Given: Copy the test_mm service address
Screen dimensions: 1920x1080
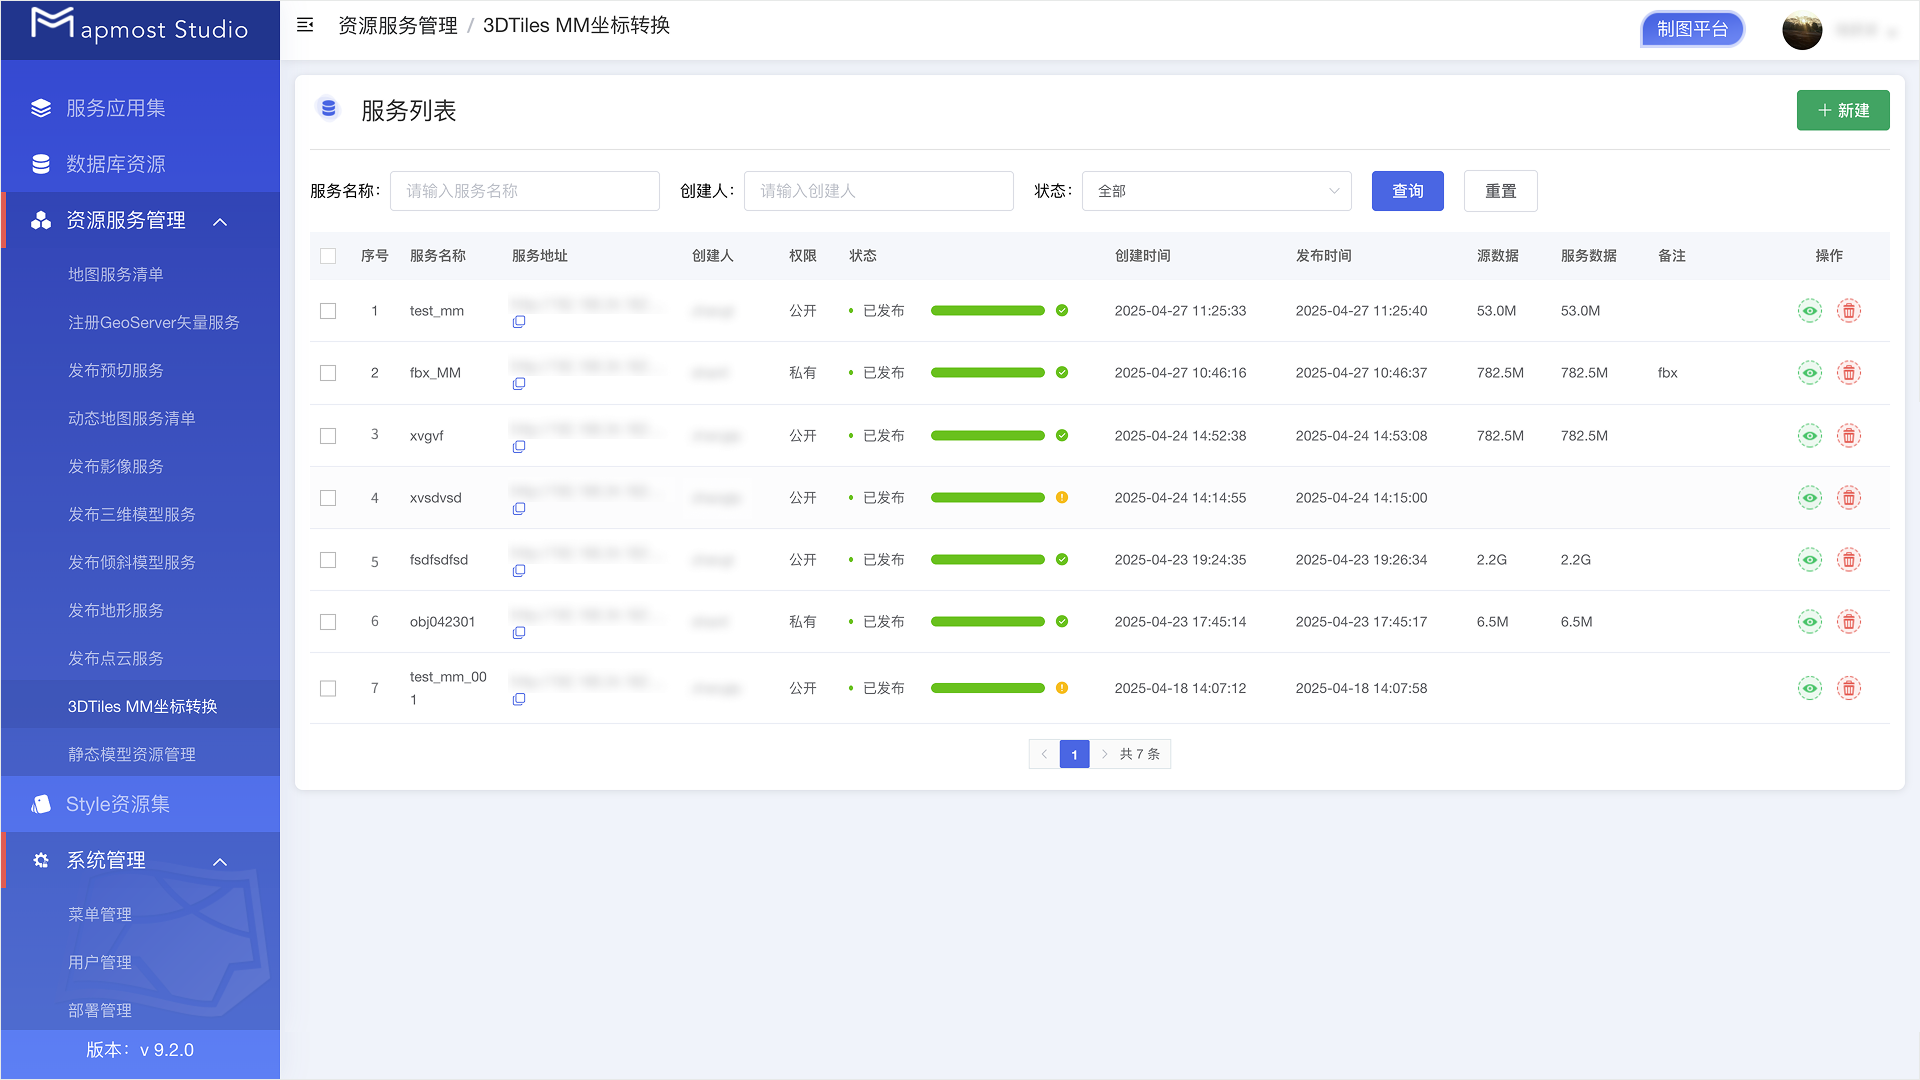Looking at the screenshot, I should 519,322.
